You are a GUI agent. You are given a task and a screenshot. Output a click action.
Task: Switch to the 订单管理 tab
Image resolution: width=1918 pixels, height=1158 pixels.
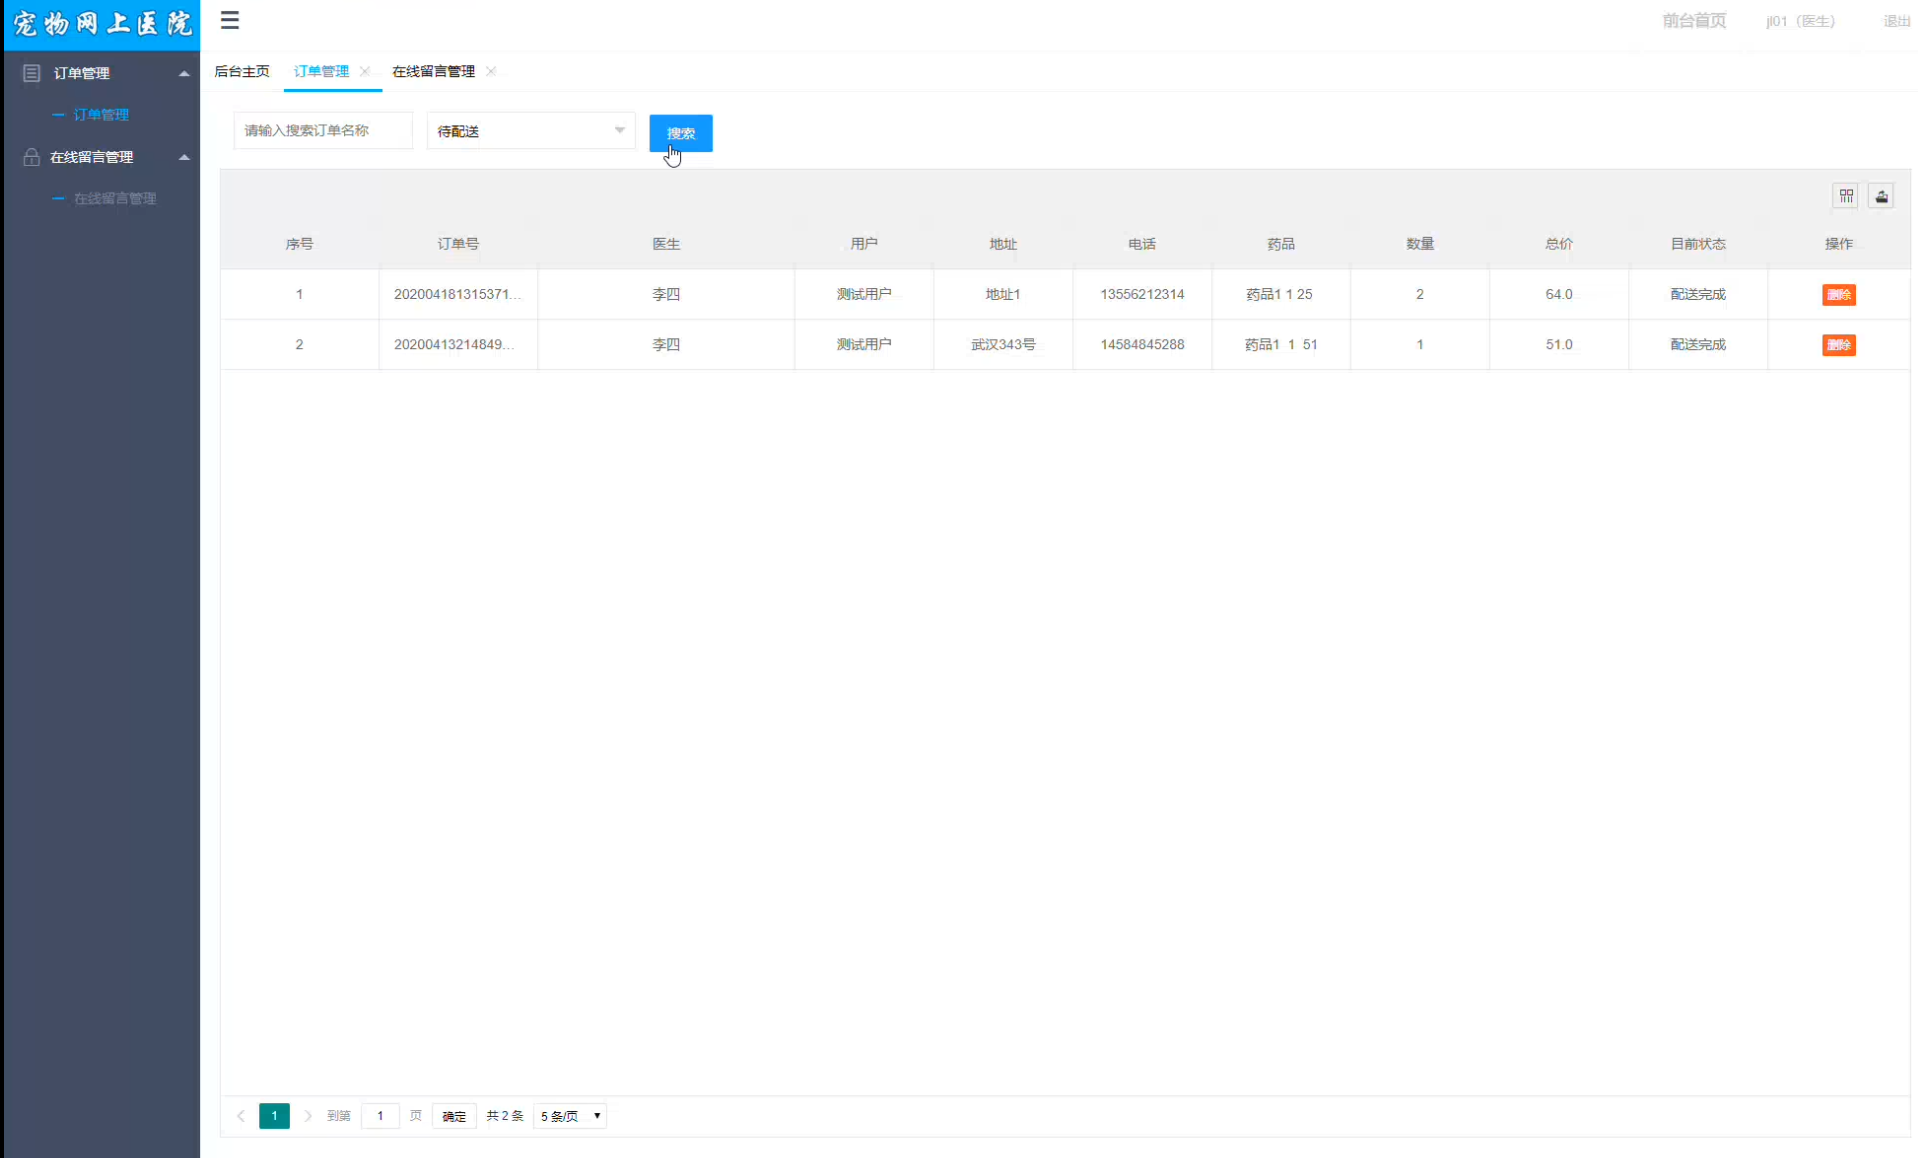click(x=321, y=71)
